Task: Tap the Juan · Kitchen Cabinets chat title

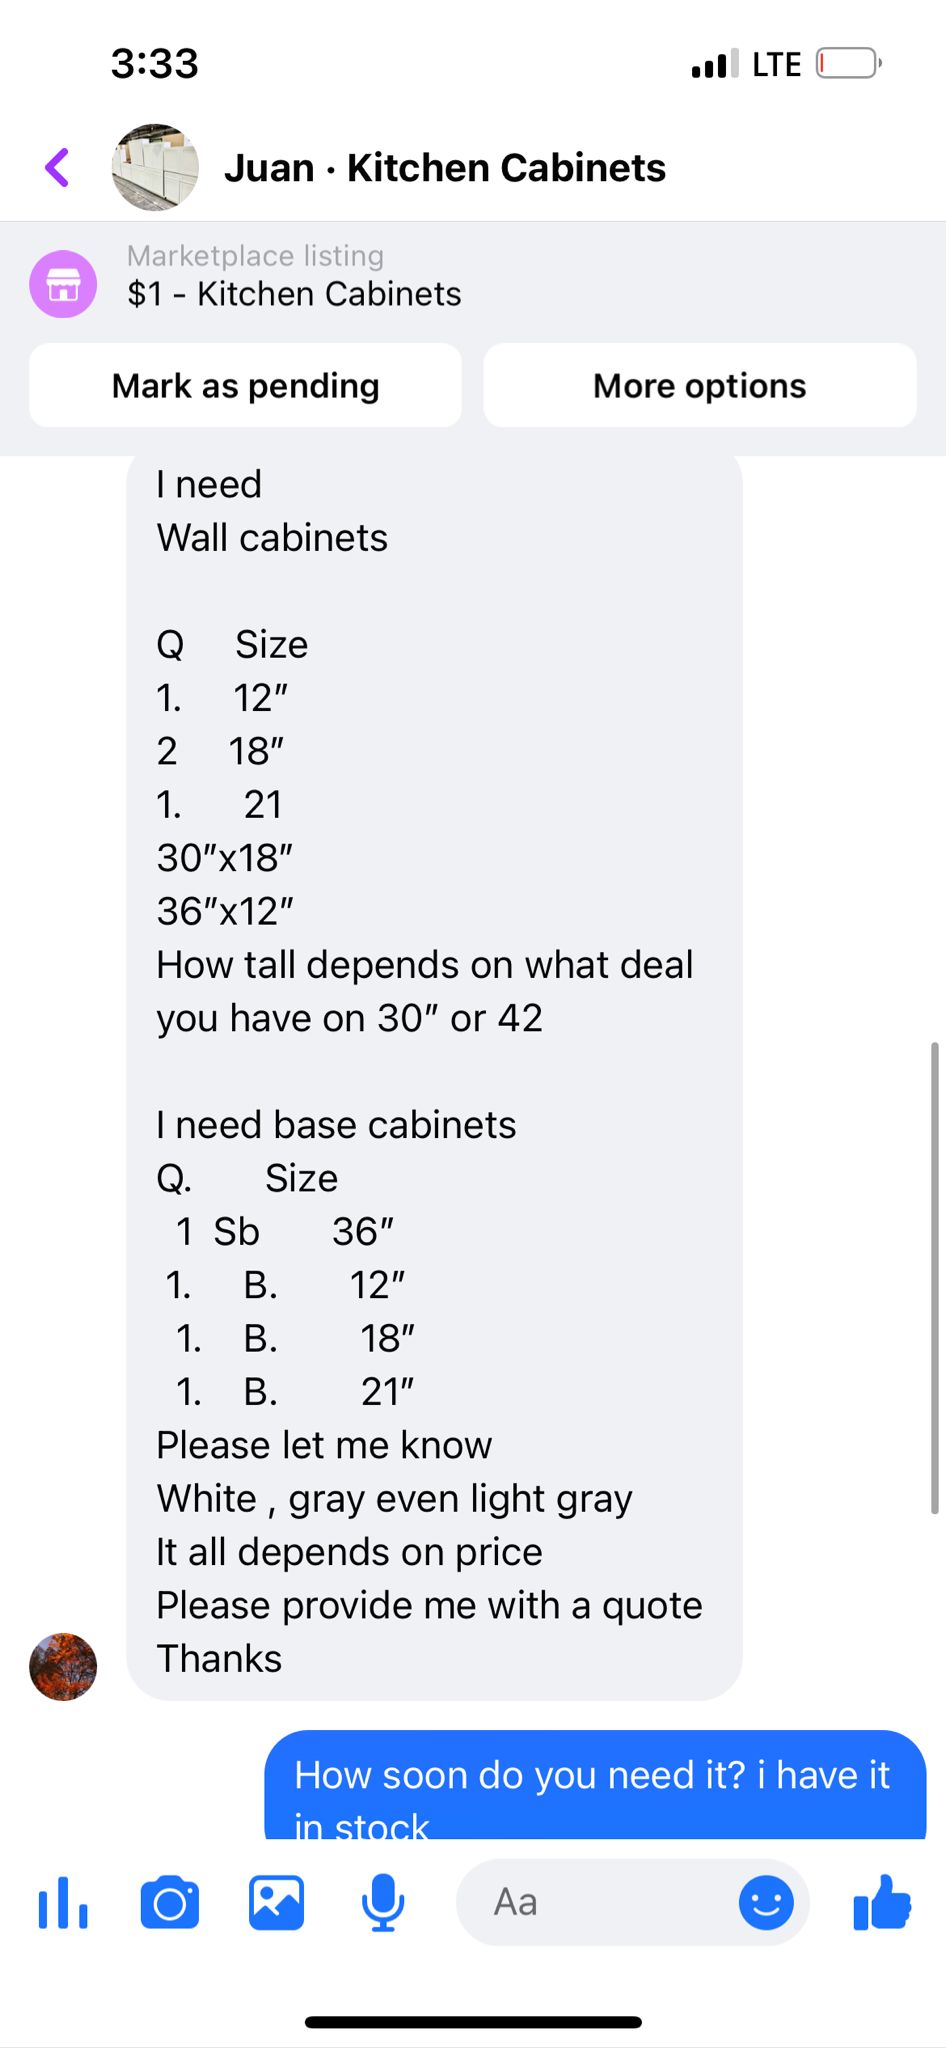Action: pos(445,168)
